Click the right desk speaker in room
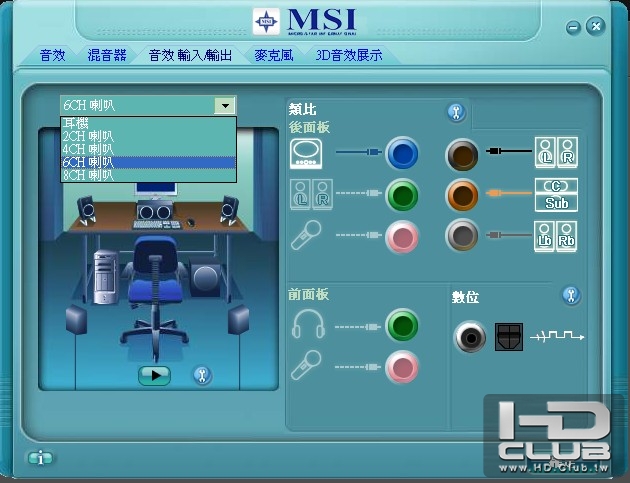Screen dimensions: 630x483 [x=230, y=210]
